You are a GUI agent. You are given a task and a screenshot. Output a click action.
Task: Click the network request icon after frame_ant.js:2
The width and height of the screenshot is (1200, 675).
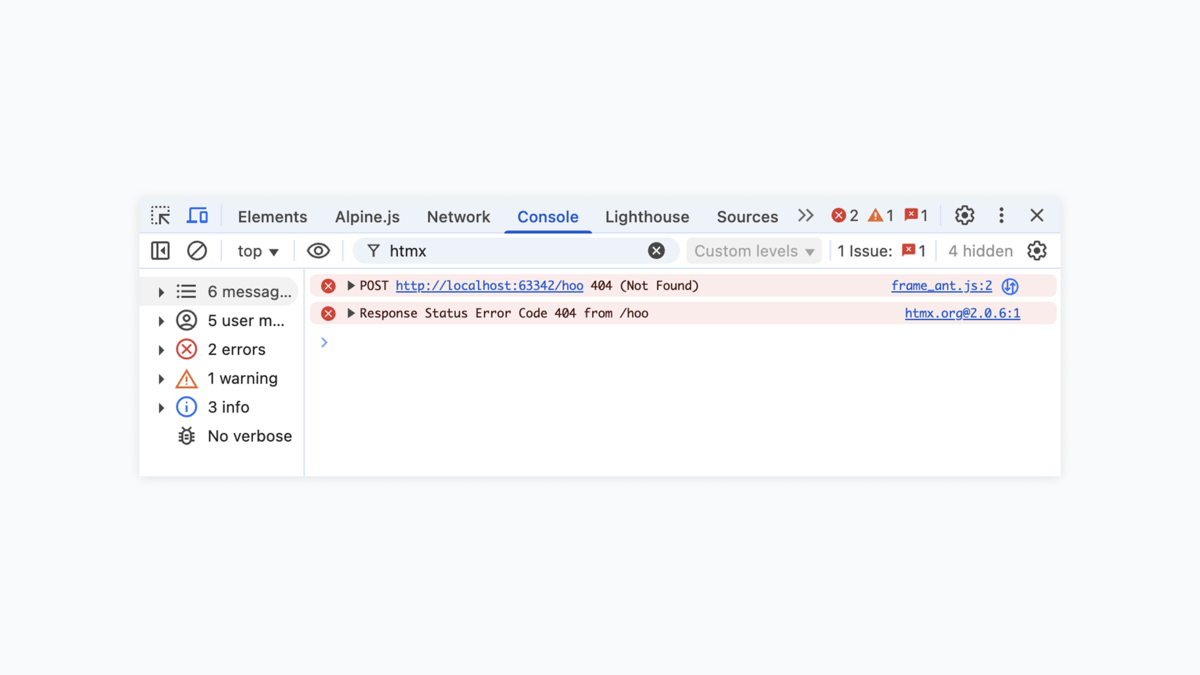coord(1010,287)
